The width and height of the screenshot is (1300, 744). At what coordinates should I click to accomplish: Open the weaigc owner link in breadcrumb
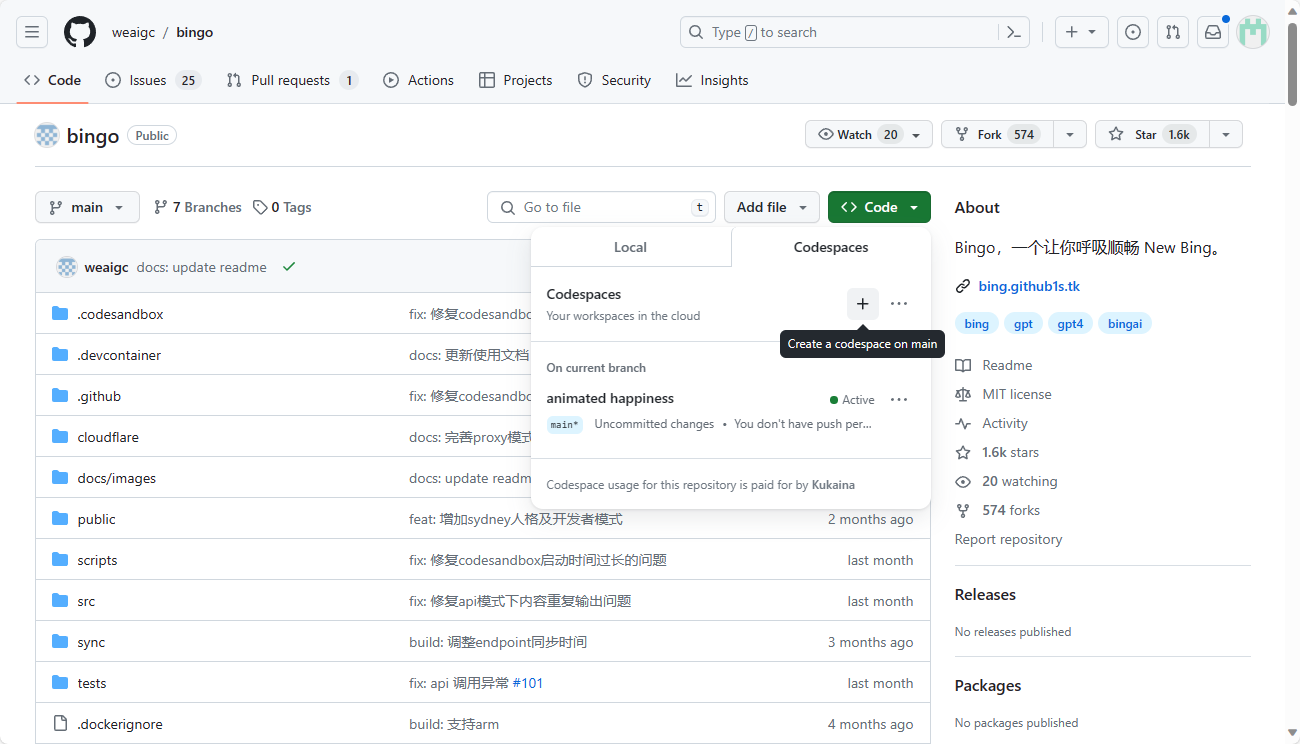pyautogui.click(x=134, y=32)
